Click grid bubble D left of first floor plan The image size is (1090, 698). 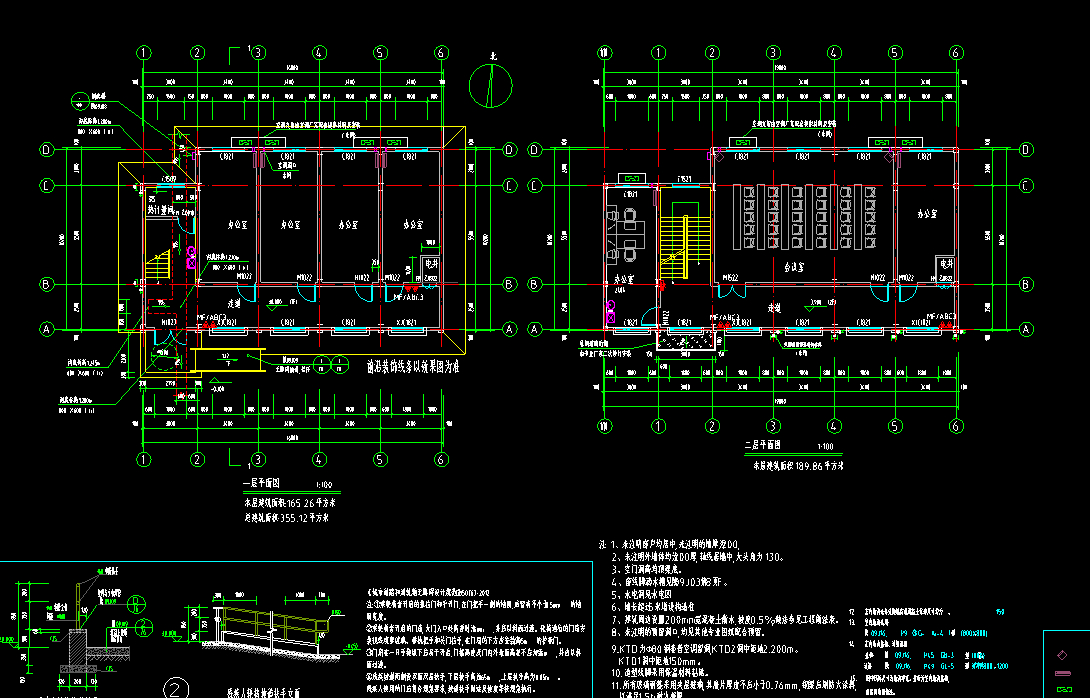(46, 150)
